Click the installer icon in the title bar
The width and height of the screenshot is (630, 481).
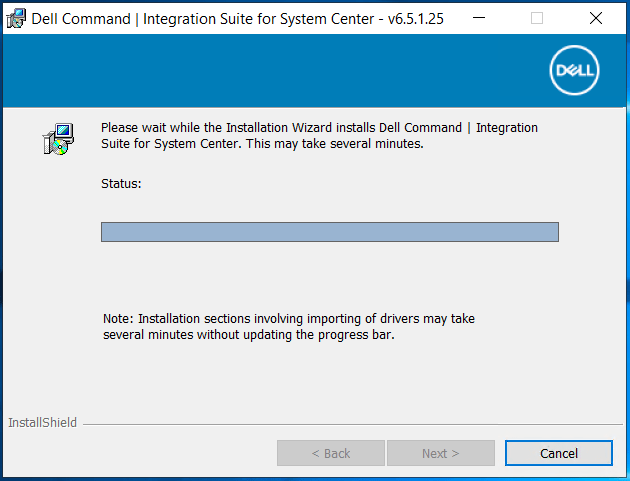(15, 18)
